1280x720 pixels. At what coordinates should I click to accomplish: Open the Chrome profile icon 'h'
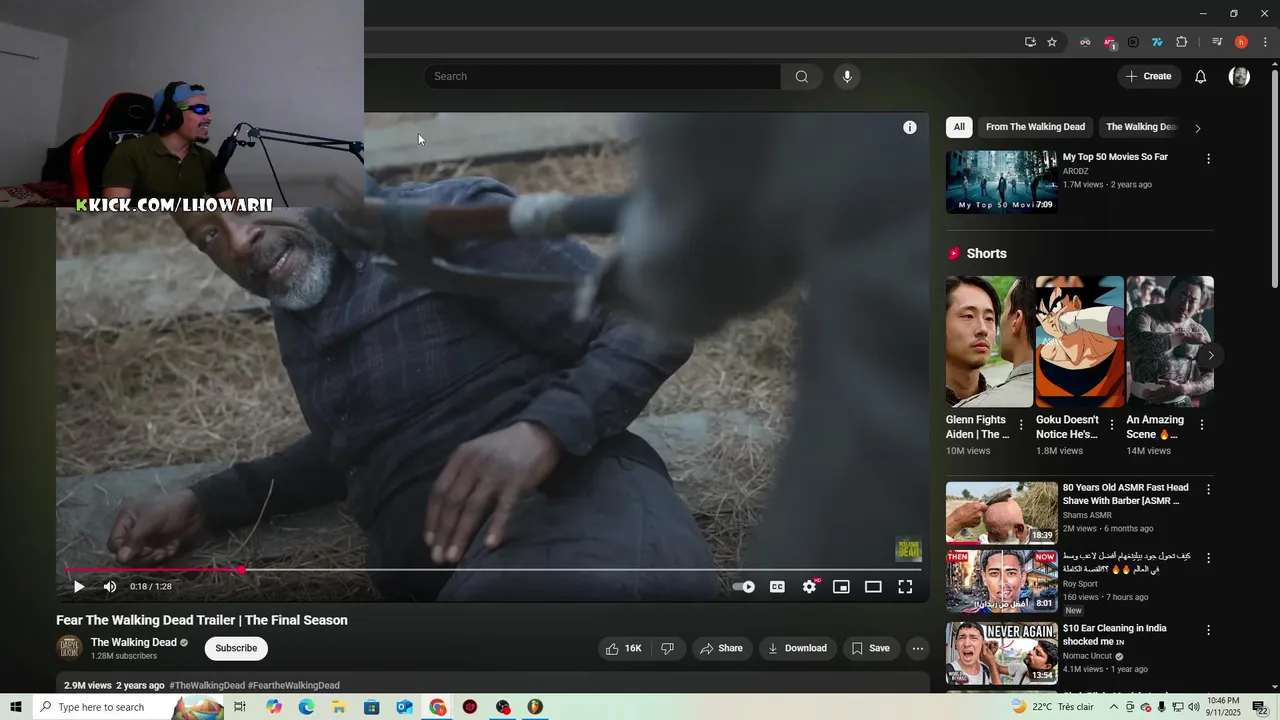[x=1241, y=42]
